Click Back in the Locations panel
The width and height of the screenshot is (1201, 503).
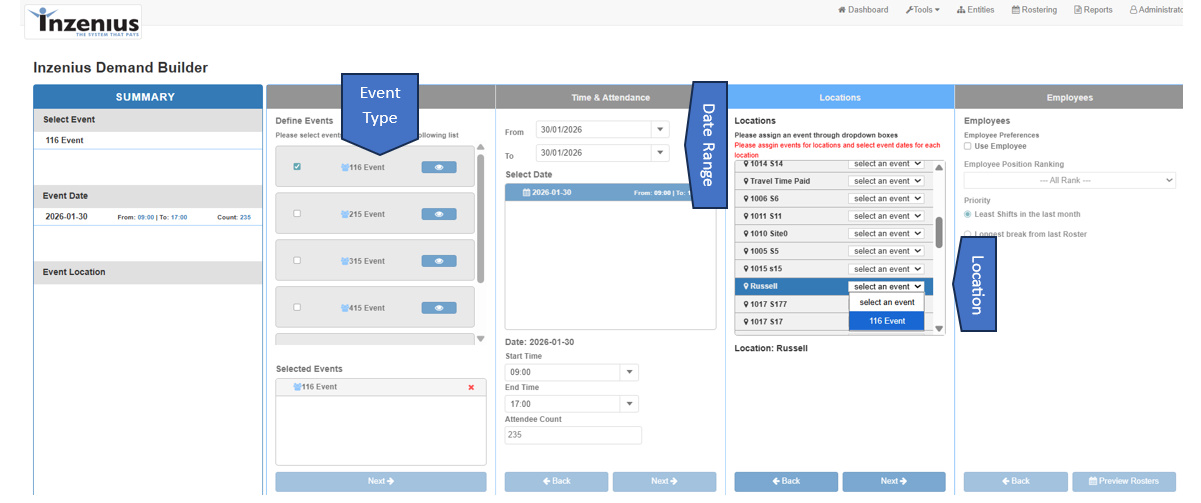click(786, 481)
